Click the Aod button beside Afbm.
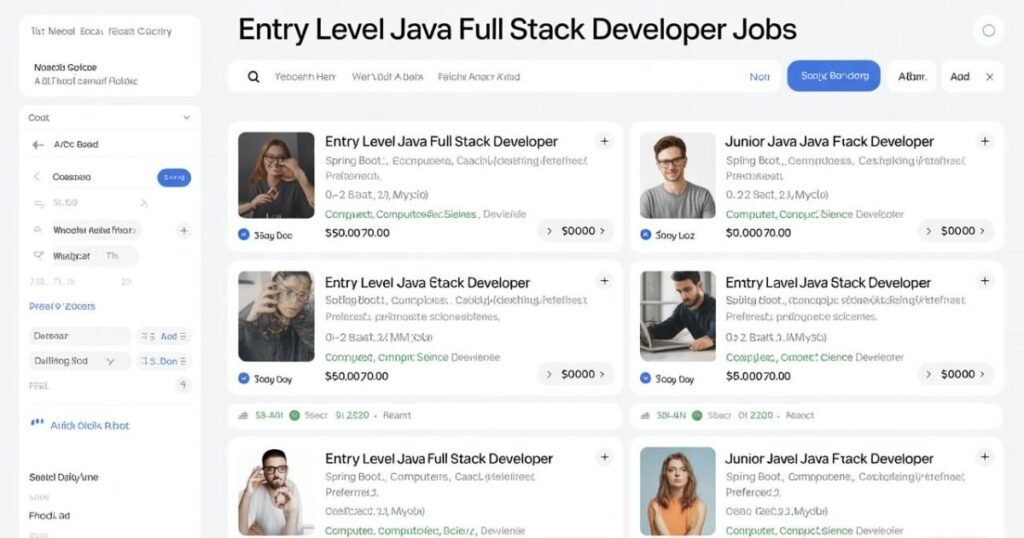 click(x=959, y=77)
